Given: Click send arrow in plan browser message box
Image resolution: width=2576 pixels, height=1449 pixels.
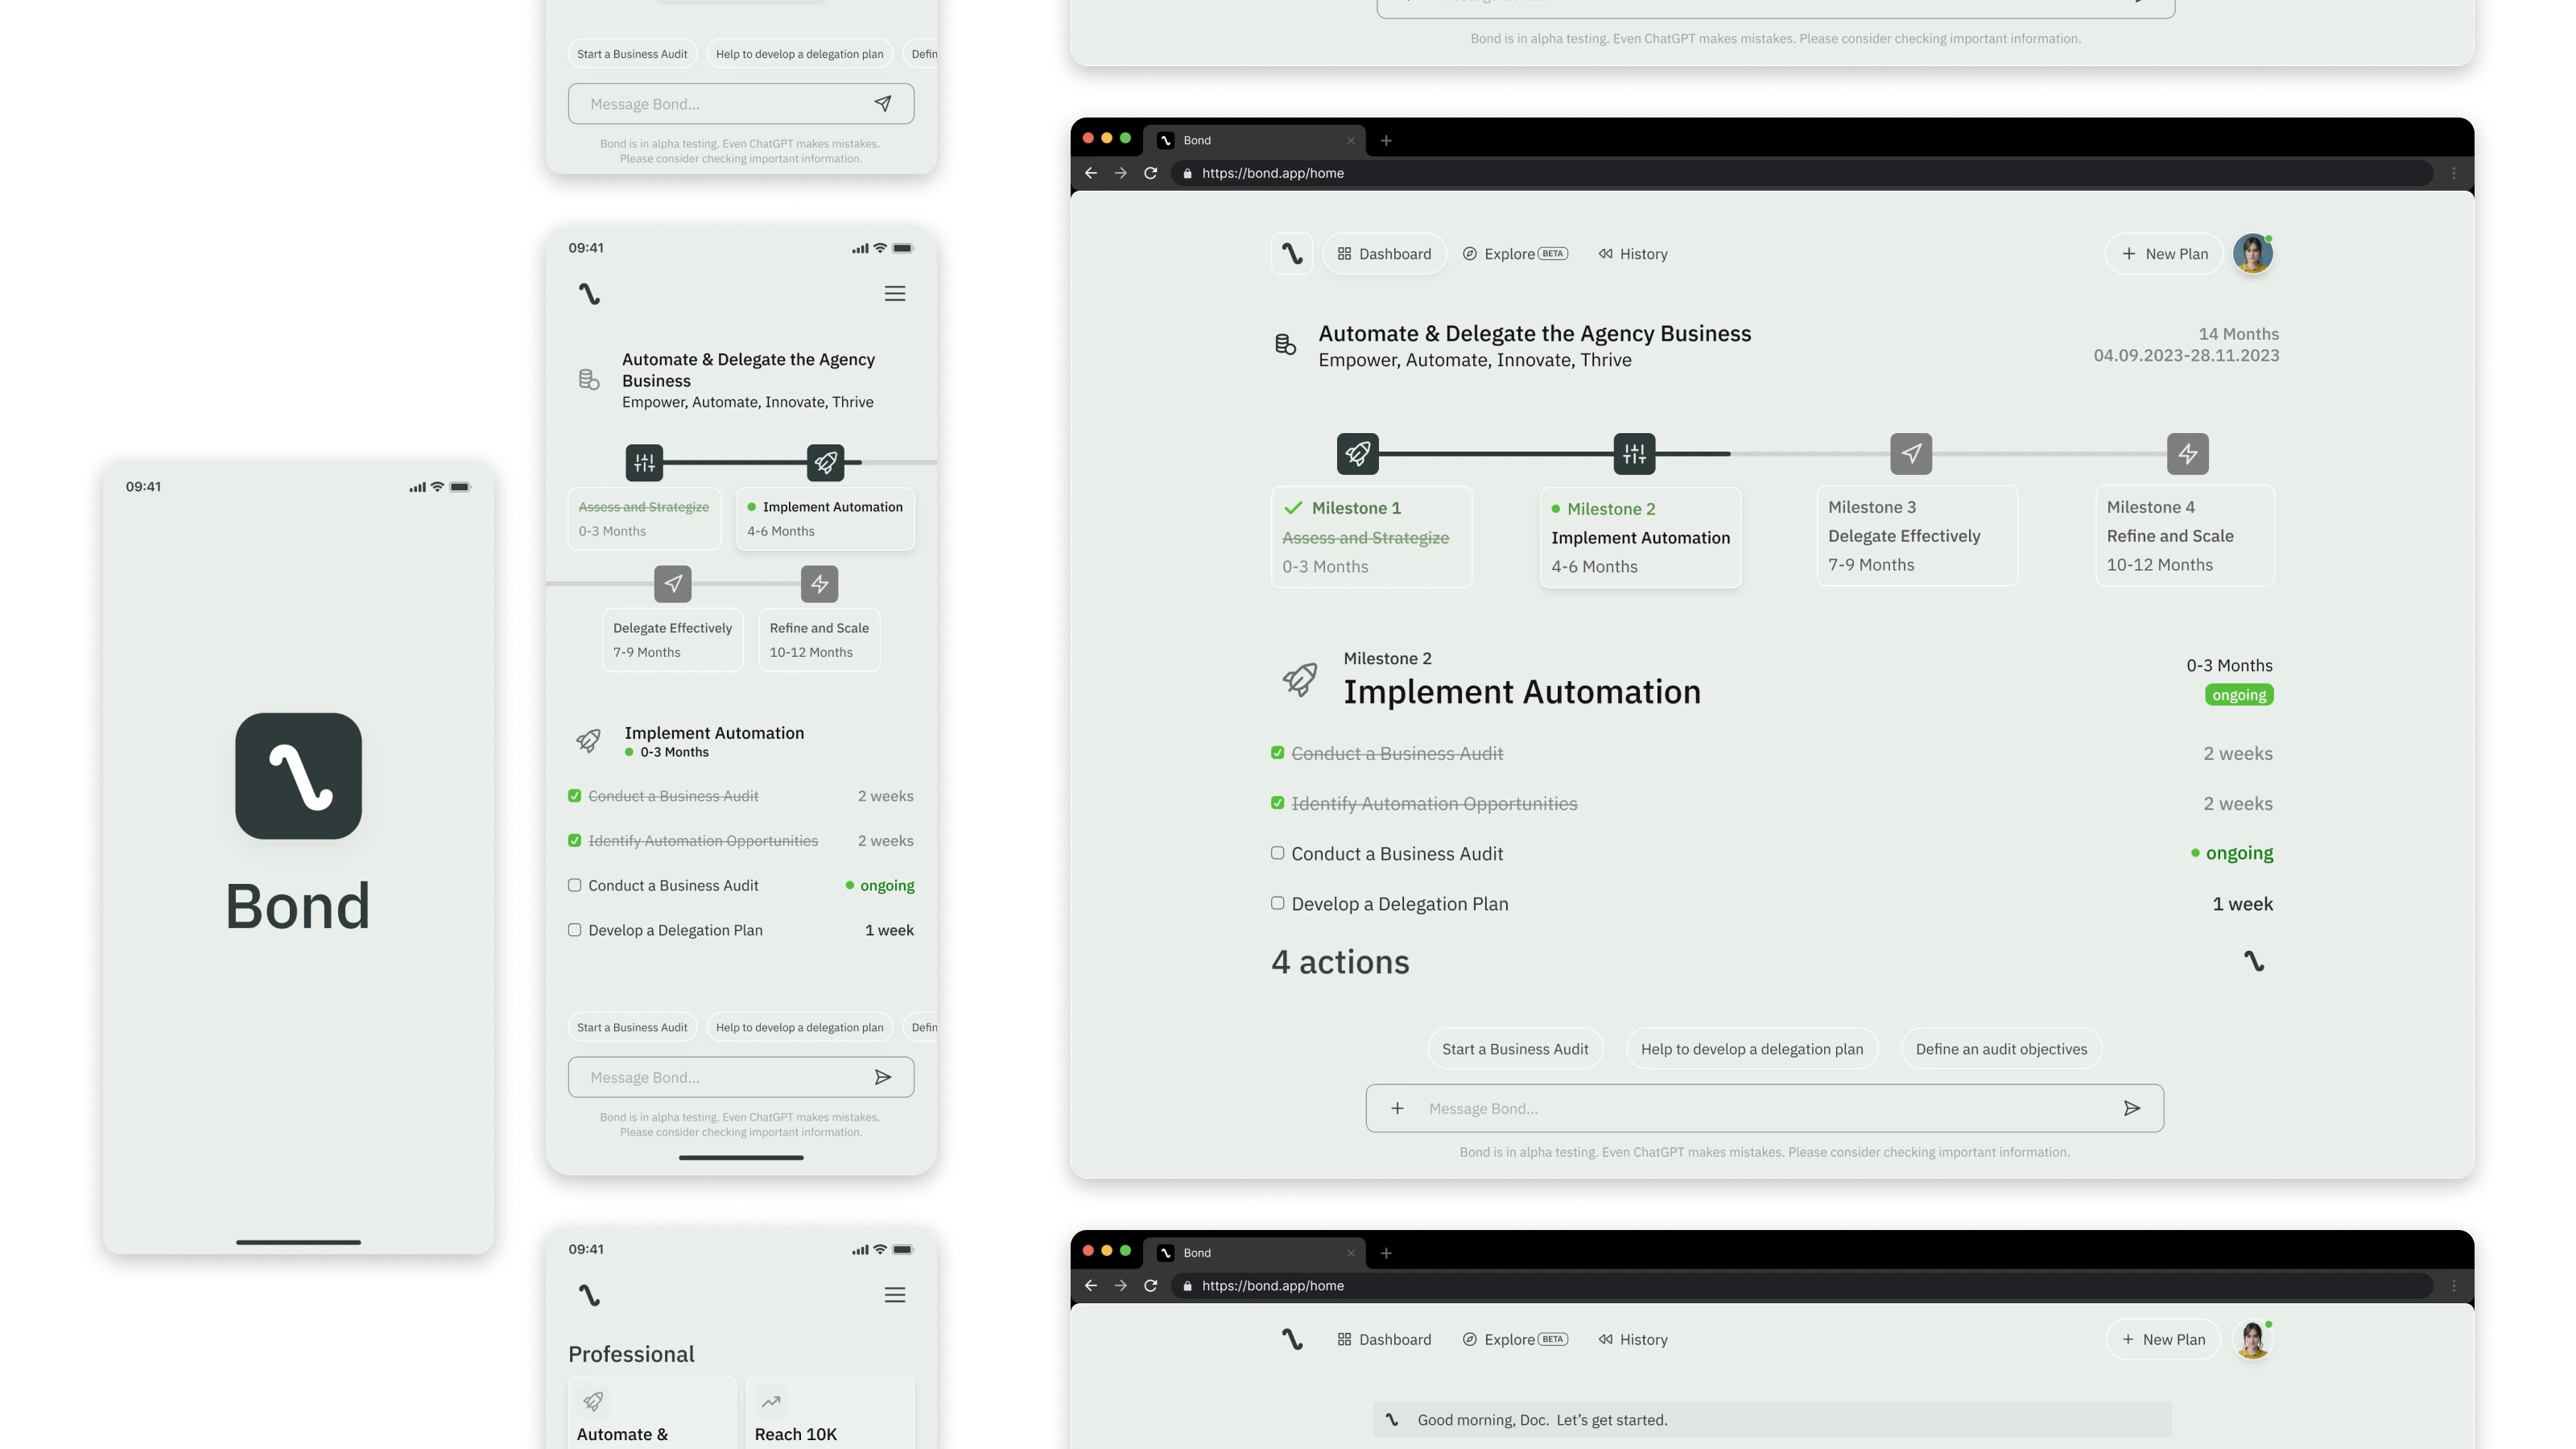Looking at the screenshot, I should 2131,1108.
